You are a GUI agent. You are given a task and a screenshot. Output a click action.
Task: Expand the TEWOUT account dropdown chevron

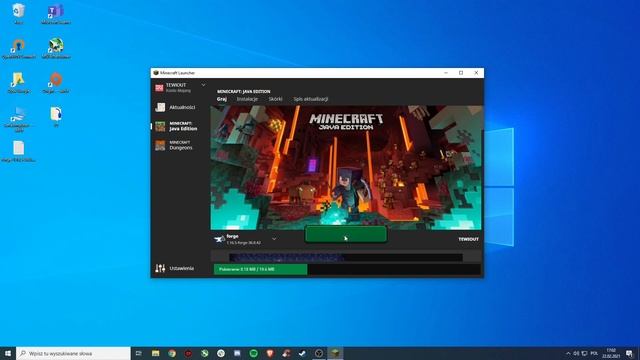203,85
